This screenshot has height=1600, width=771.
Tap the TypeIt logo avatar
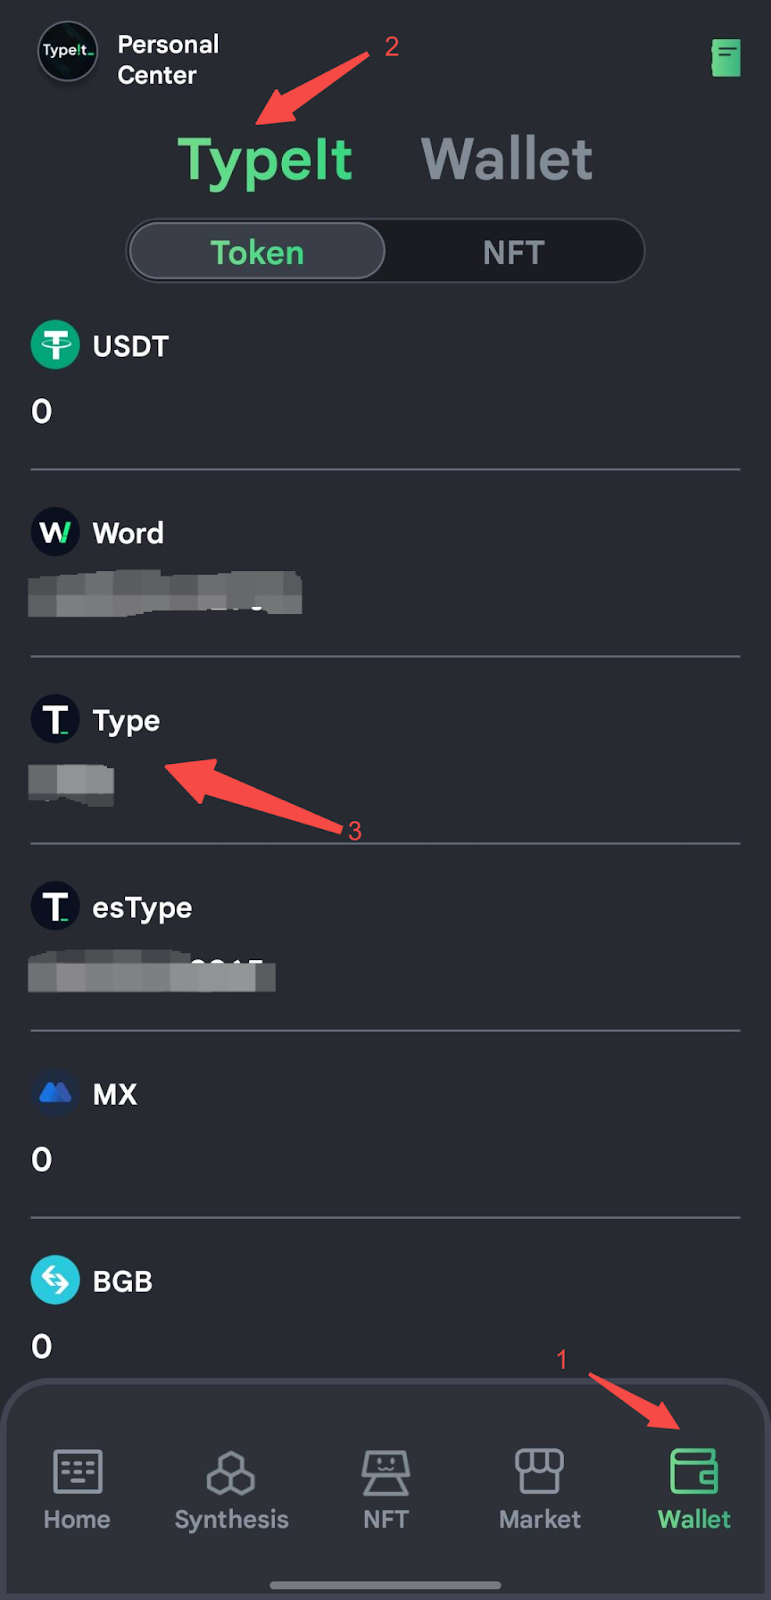[x=67, y=52]
